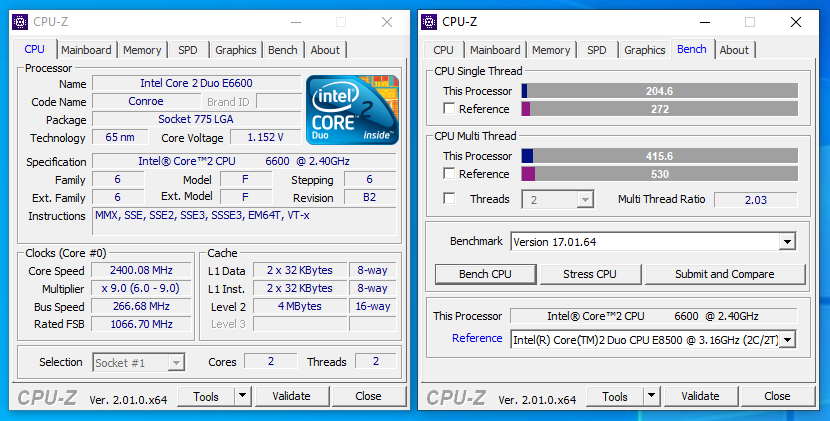The image size is (830, 421).
Task: Click the Multi Thread Ratio field 2.03
Action: (x=755, y=200)
